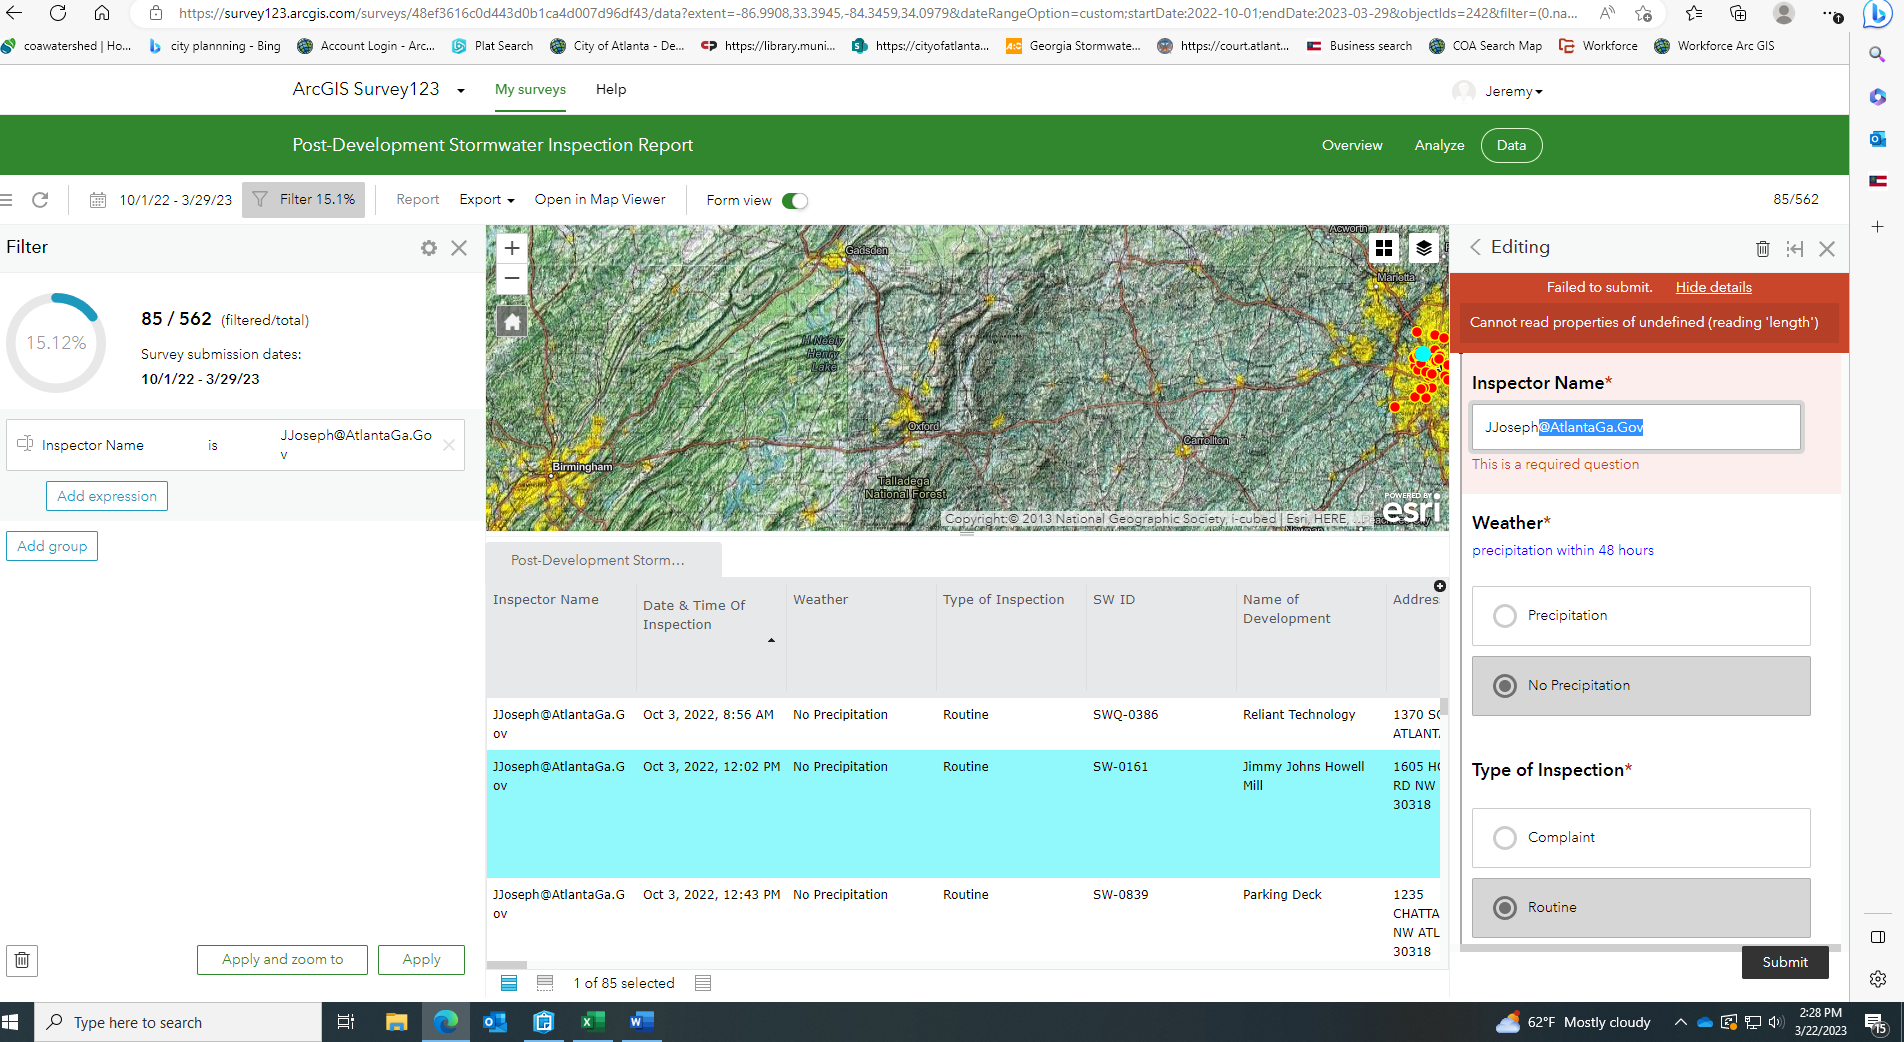Viewport: 1904px width, 1042px height.
Task: Switch to the Analyze tab
Action: (1439, 145)
